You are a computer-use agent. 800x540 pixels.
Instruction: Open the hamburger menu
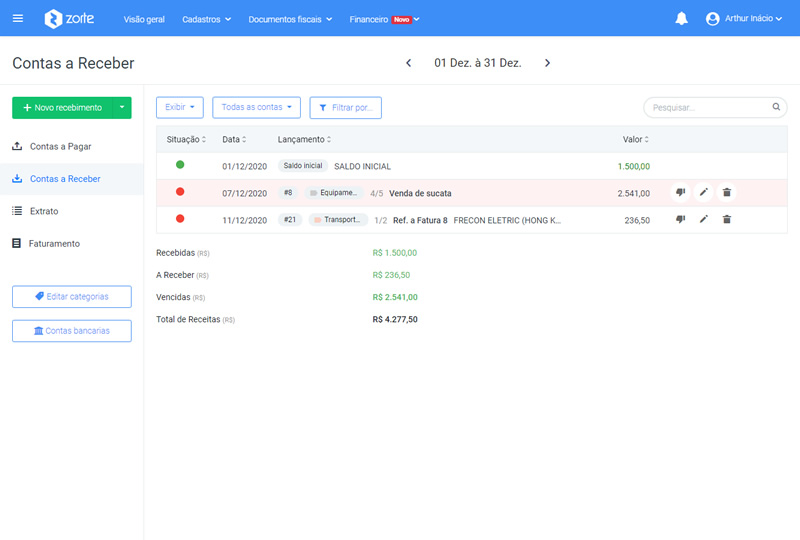click(18, 18)
